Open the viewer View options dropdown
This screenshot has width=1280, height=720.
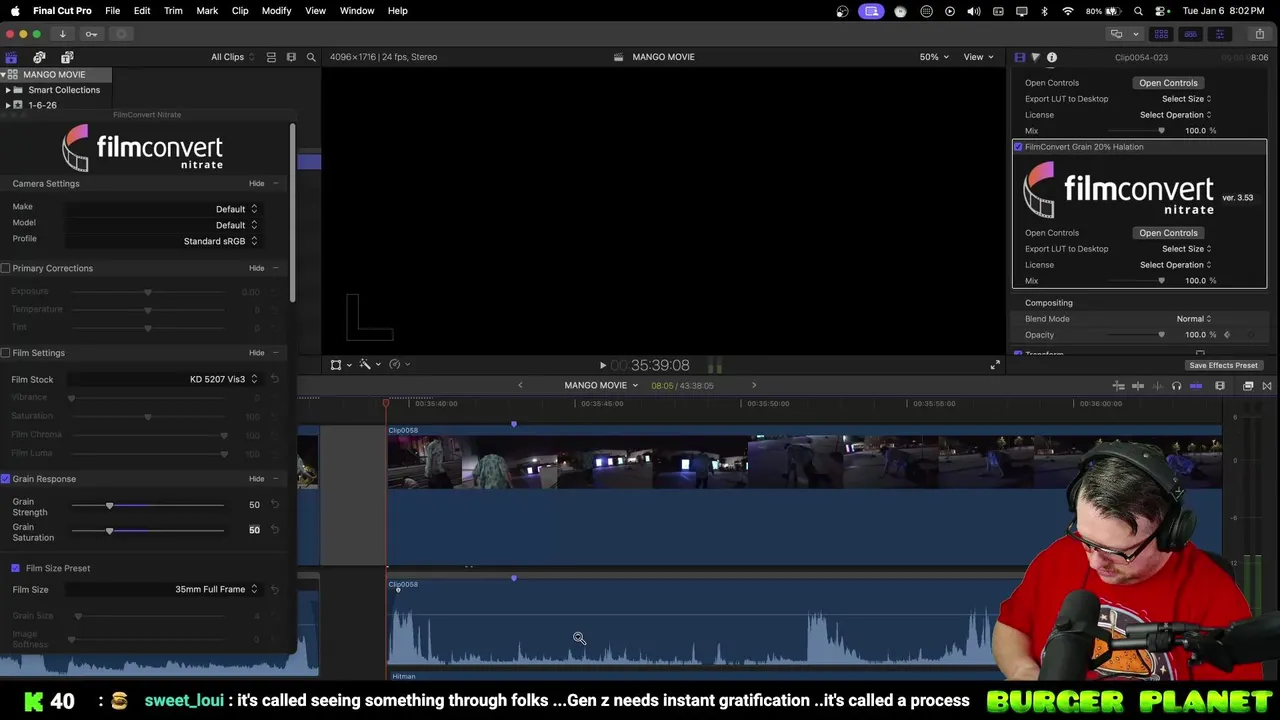click(978, 57)
